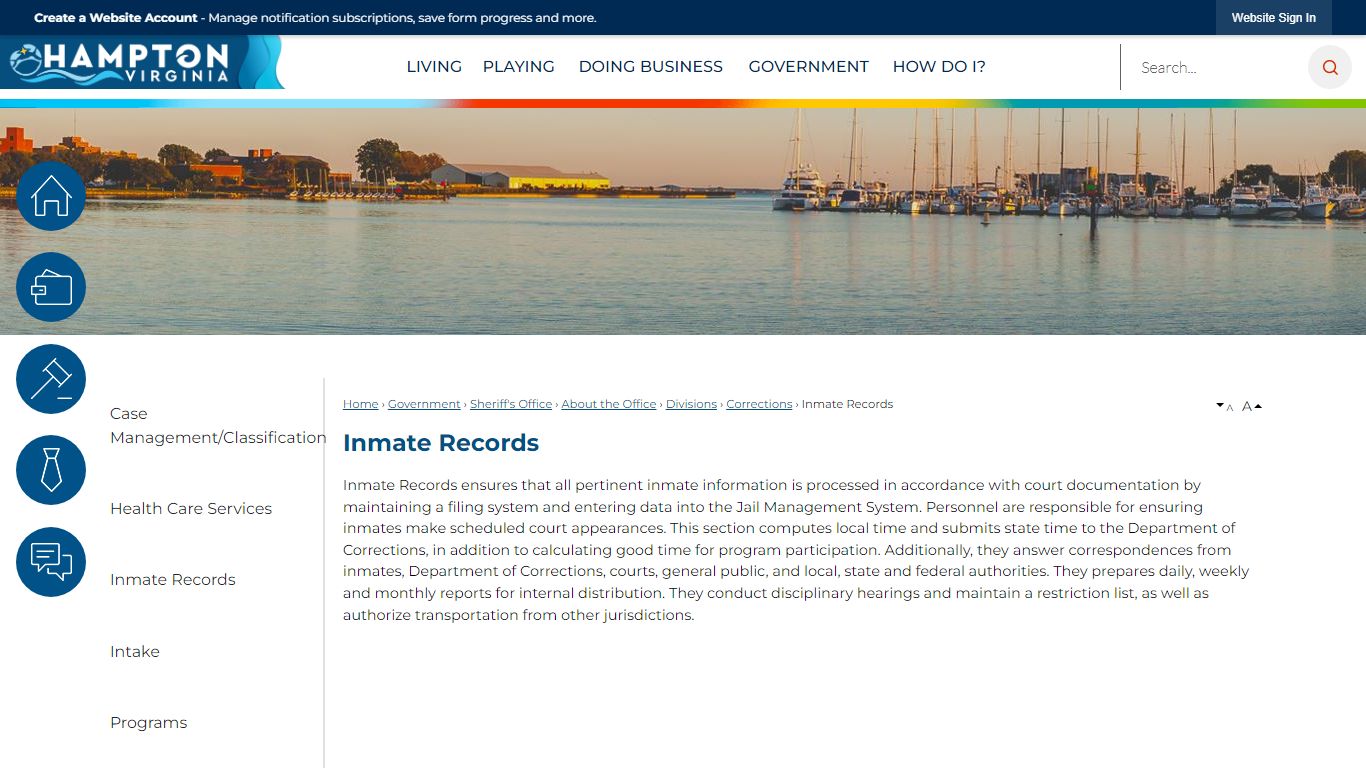Open the Corrections breadcrumb link
Image resolution: width=1366 pixels, height=768 pixels.
[x=759, y=403]
